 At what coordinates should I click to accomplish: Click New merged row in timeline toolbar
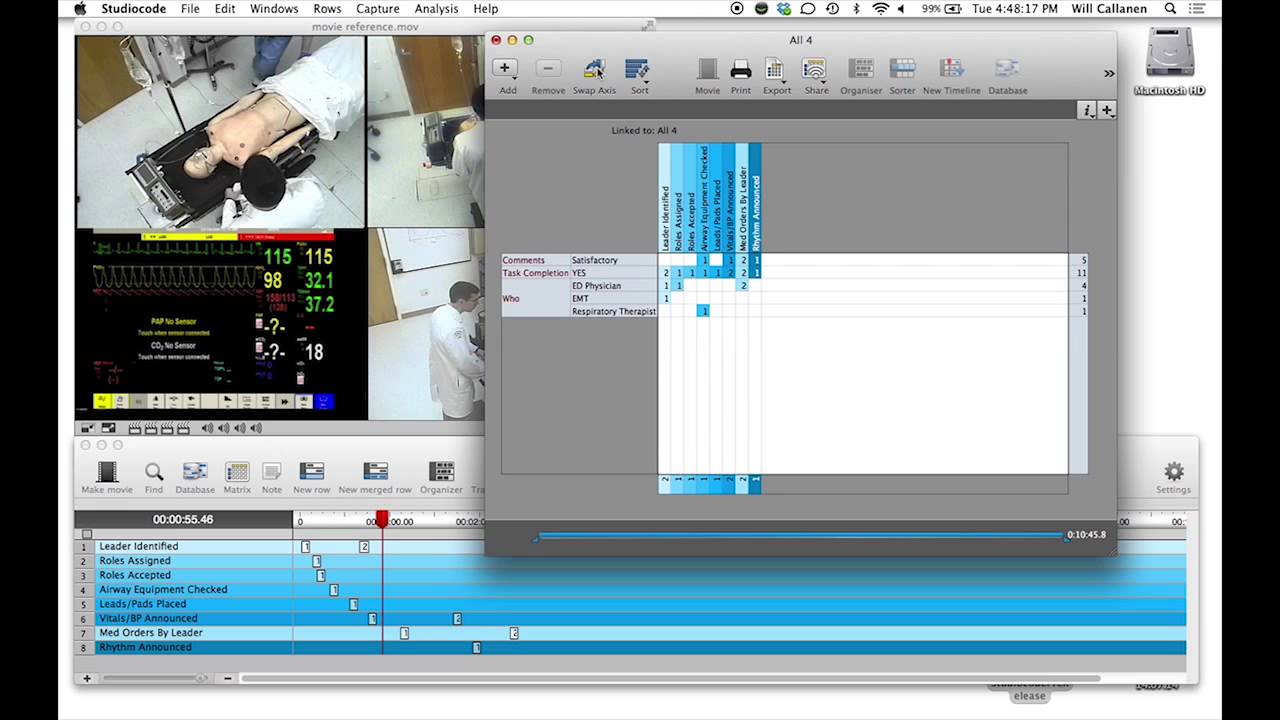pyautogui.click(x=375, y=478)
